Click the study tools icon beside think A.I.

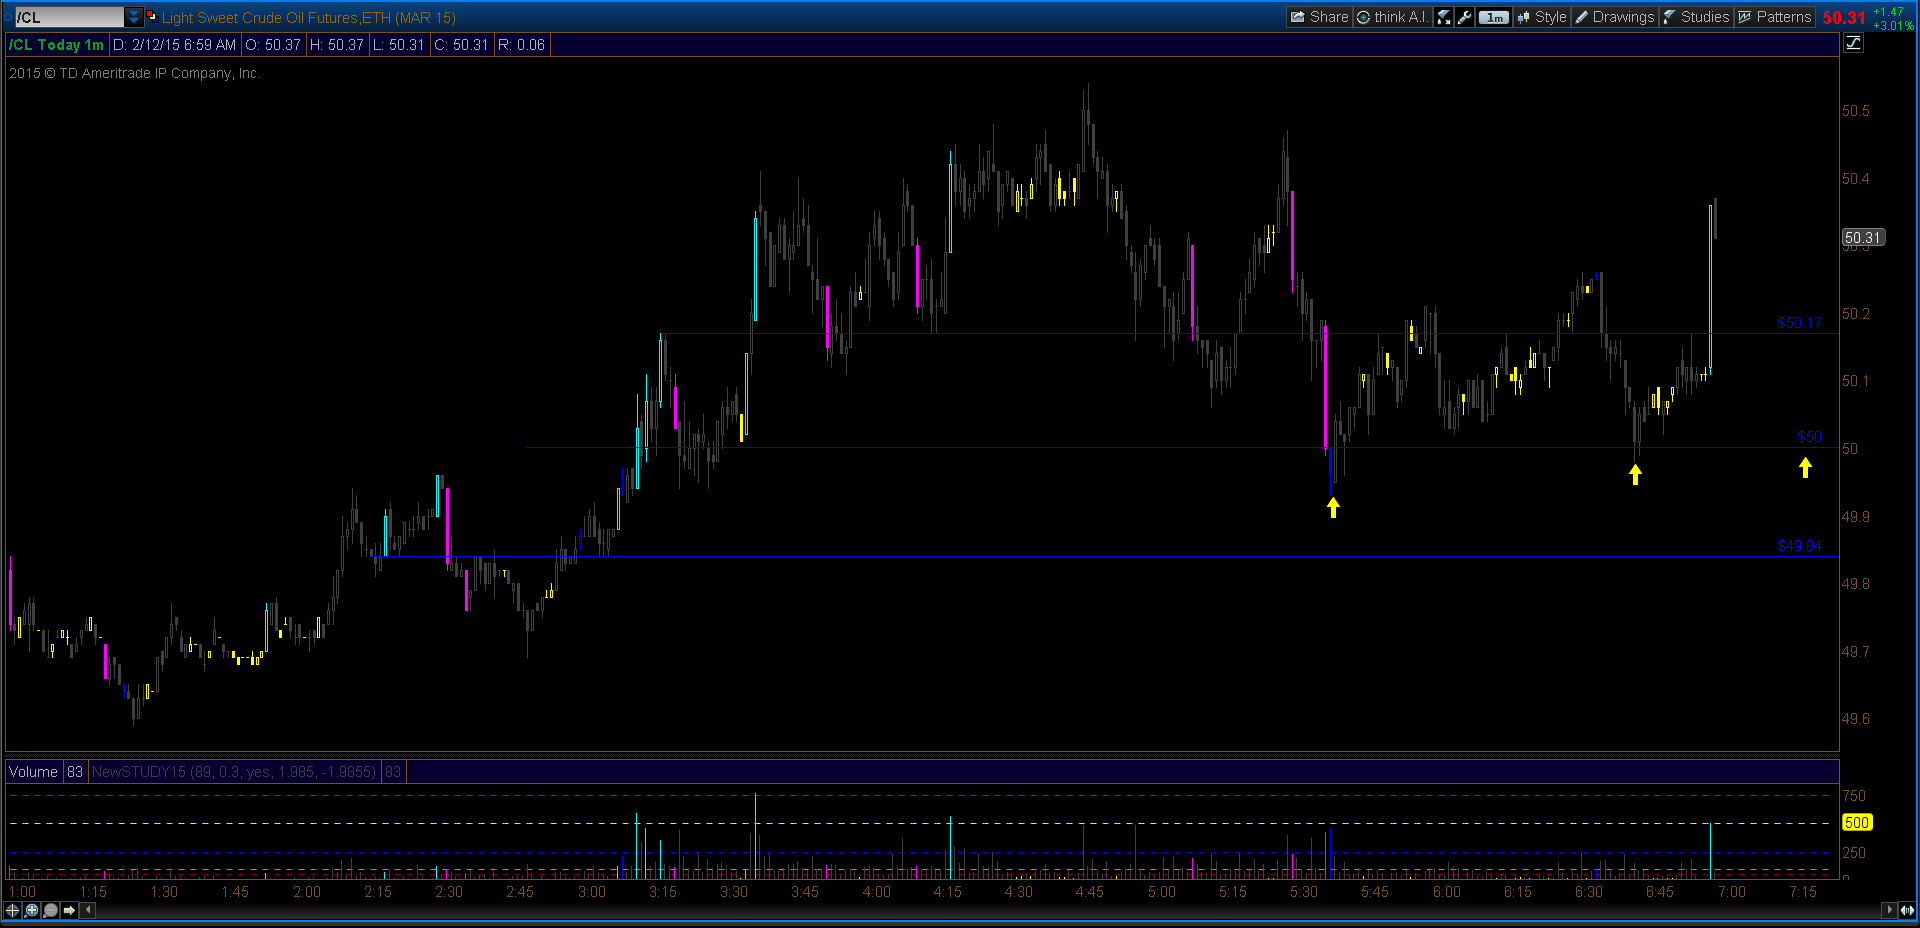pos(1443,17)
